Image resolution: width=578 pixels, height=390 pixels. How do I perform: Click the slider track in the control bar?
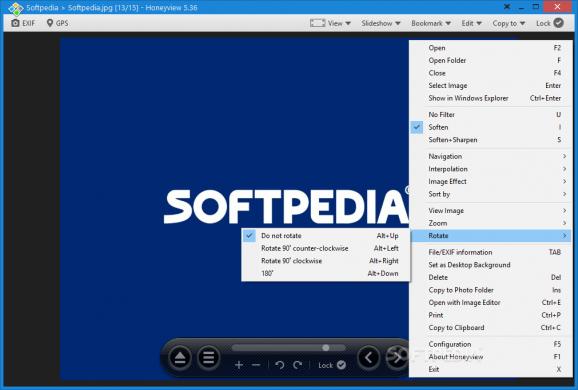tap(289, 348)
